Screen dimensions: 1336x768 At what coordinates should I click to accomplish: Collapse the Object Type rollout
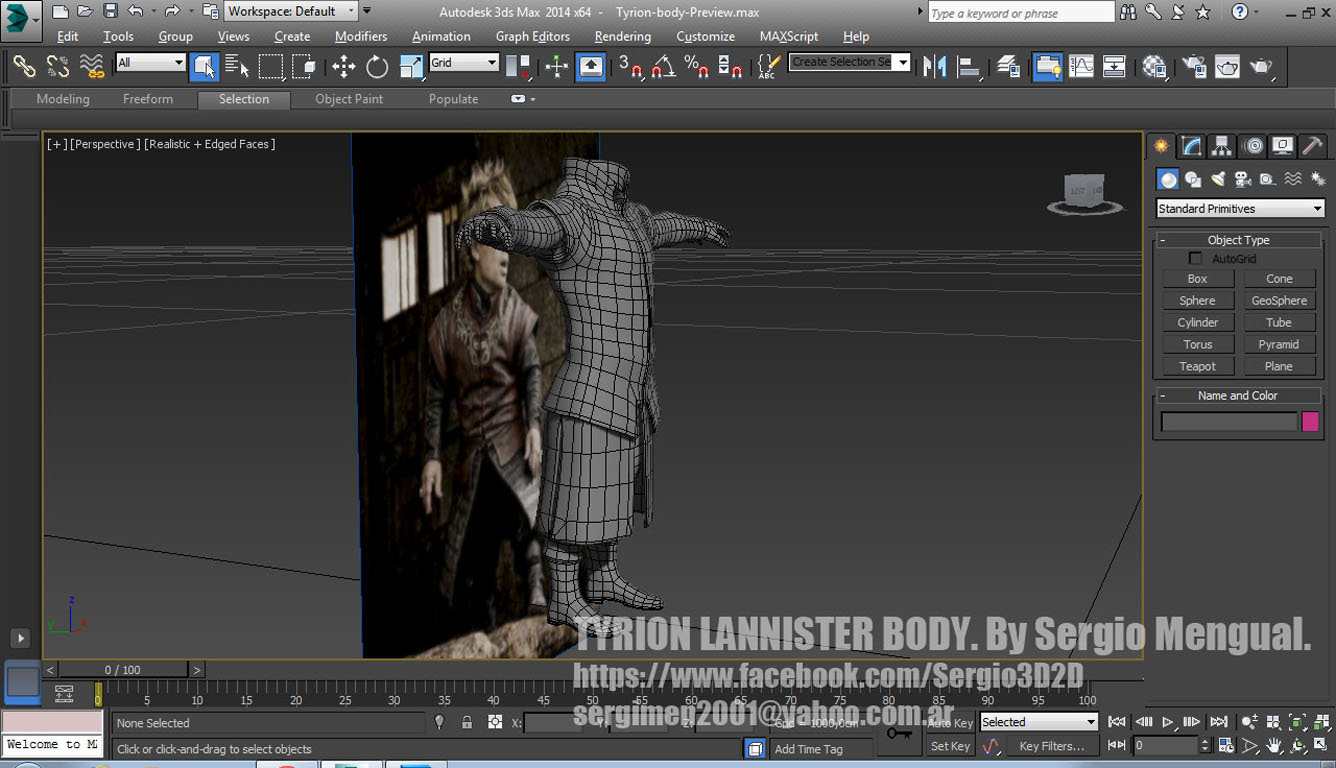pyautogui.click(x=1237, y=240)
